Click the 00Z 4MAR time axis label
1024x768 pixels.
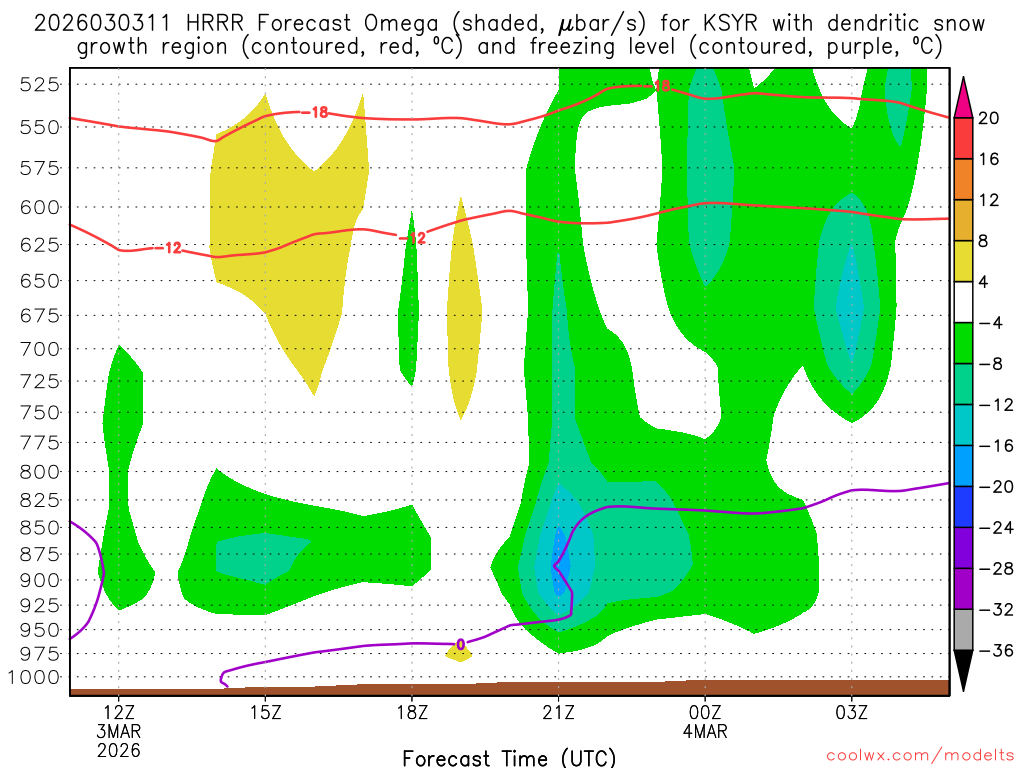click(705, 721)
